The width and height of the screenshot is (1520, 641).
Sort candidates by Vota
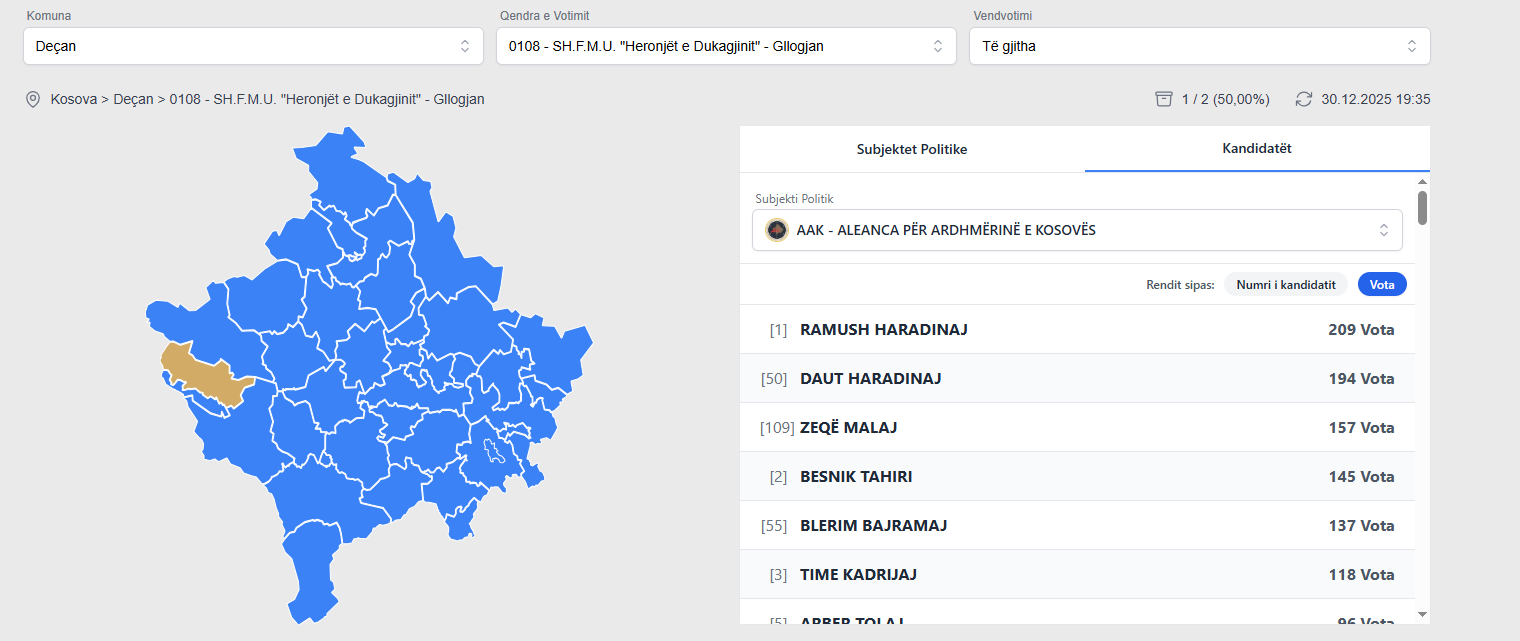tap(1382, 285)
